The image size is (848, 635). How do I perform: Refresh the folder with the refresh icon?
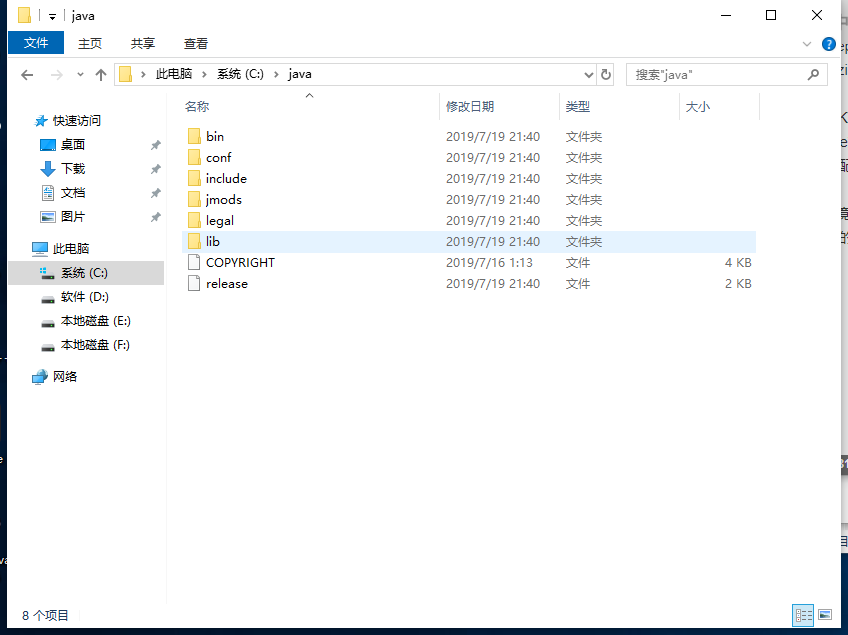606,74
